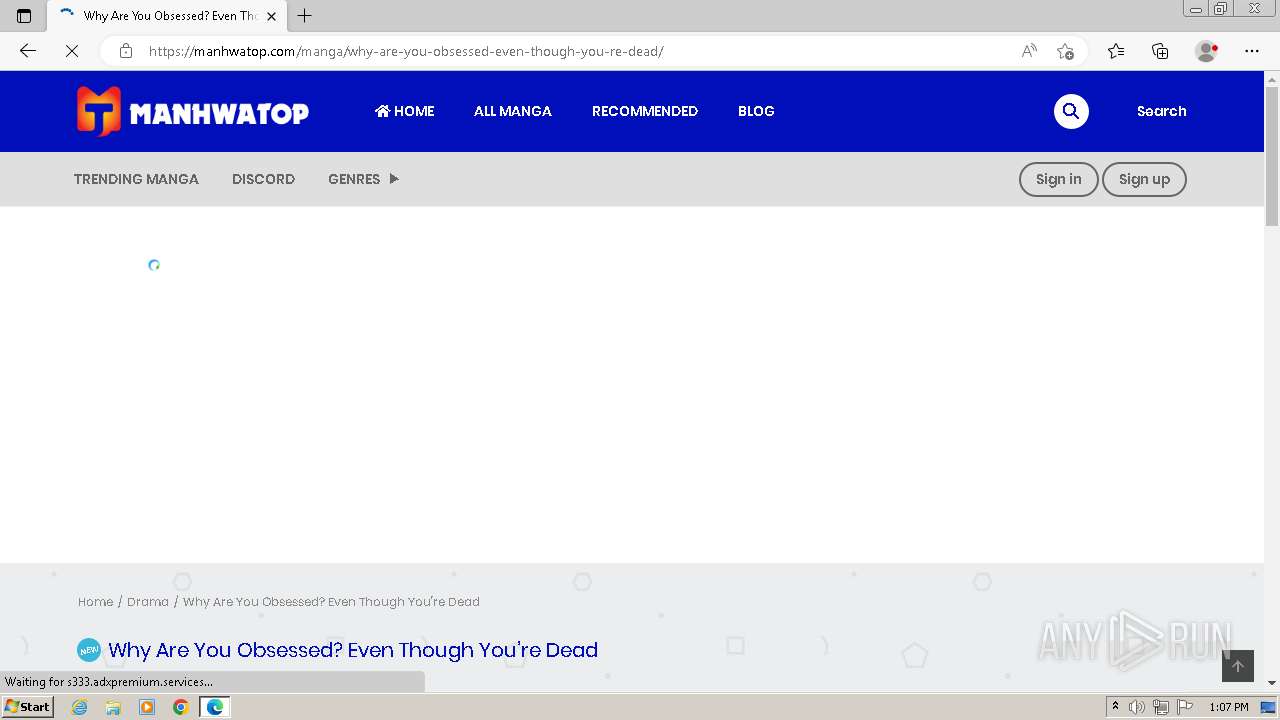Close the 'Why Are You Obsessed' tab
The image size is (1280, 720).
pyautogui.click(x=271, y=16)
